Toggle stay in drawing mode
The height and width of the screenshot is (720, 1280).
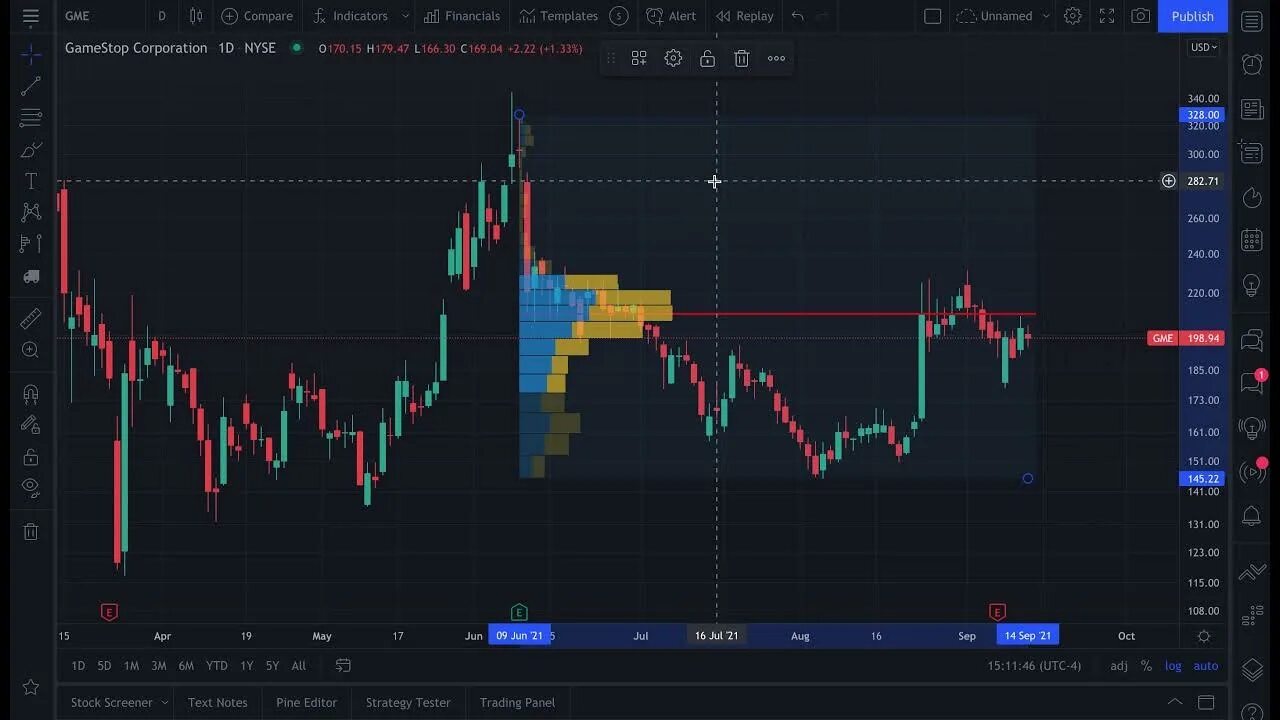pos(30,425)
